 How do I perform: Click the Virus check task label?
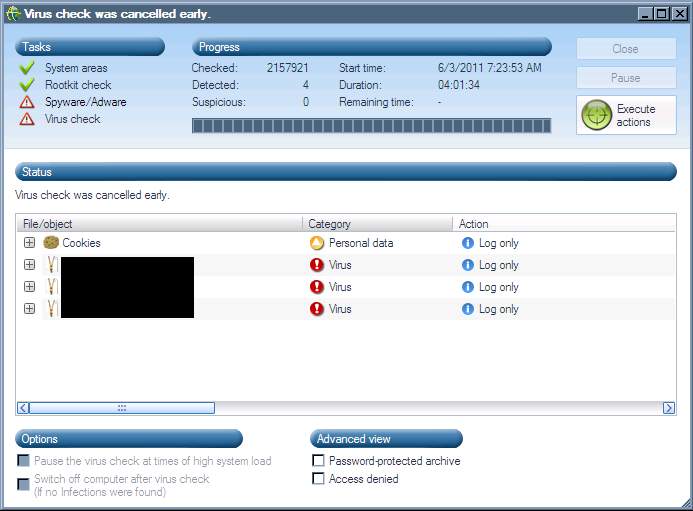(x=72, y=119)
